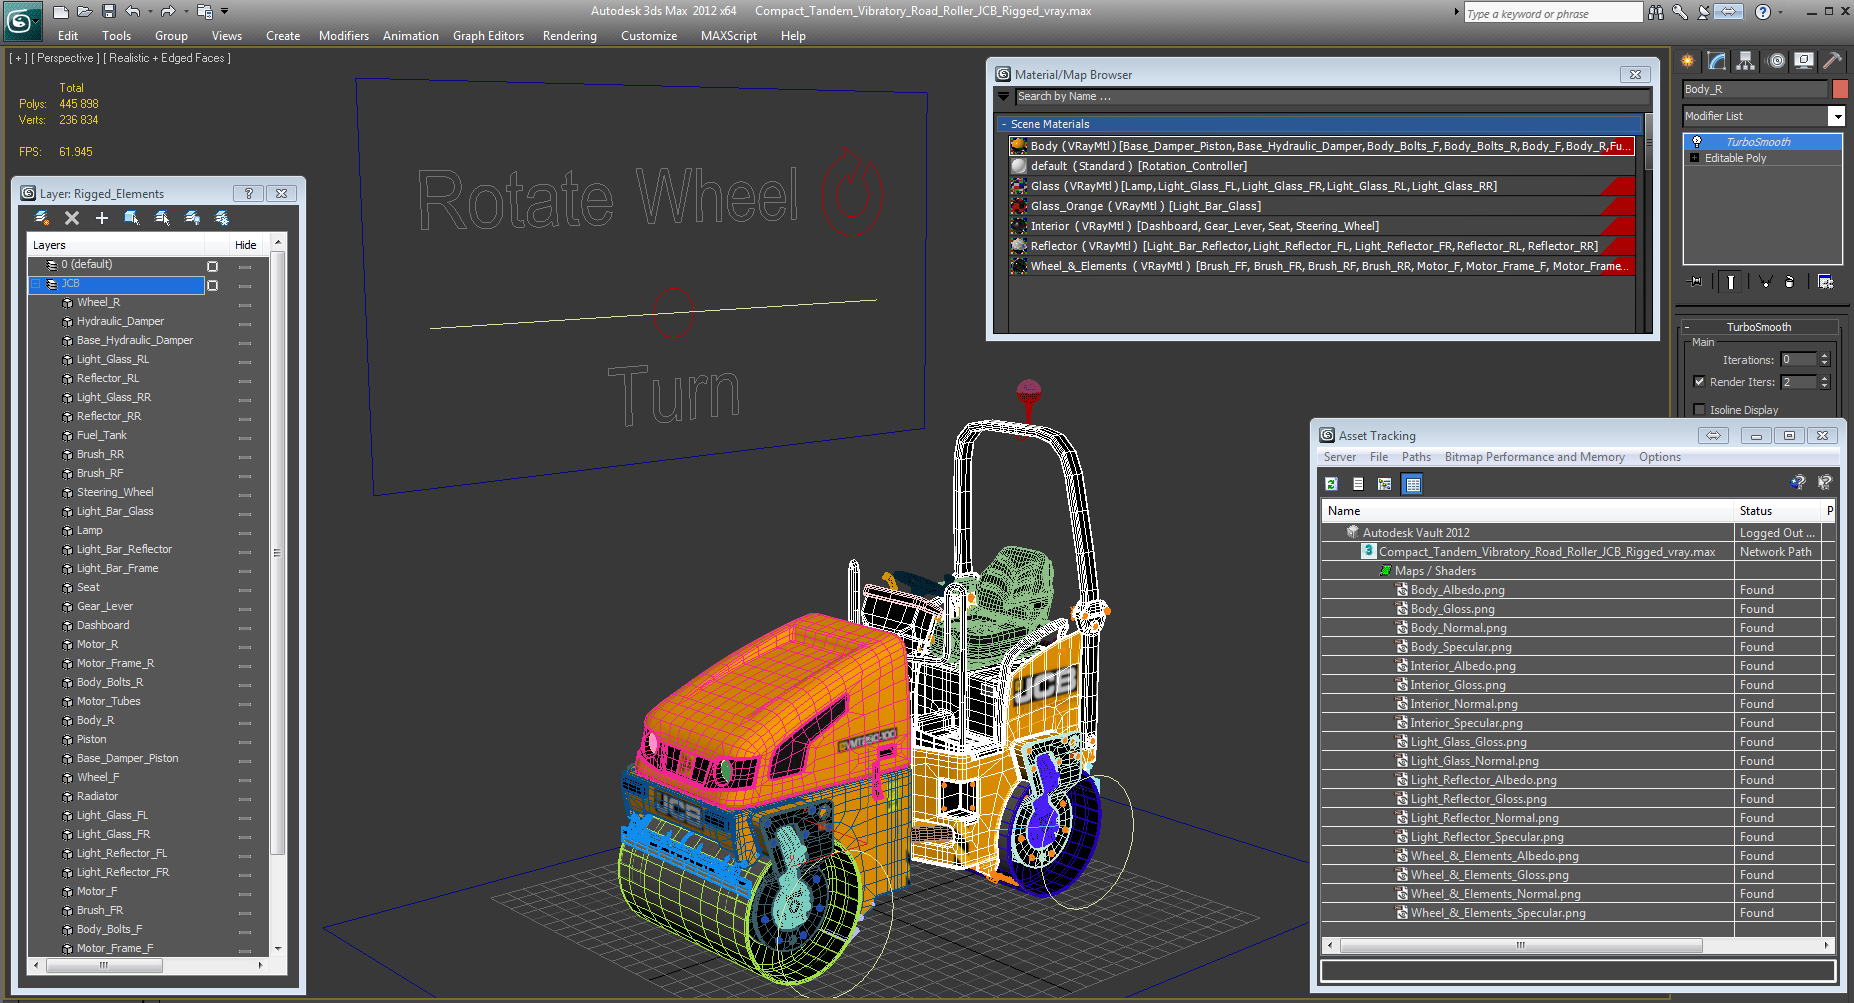Open Bitmap Performance and Memory menu

point(1534,457)
